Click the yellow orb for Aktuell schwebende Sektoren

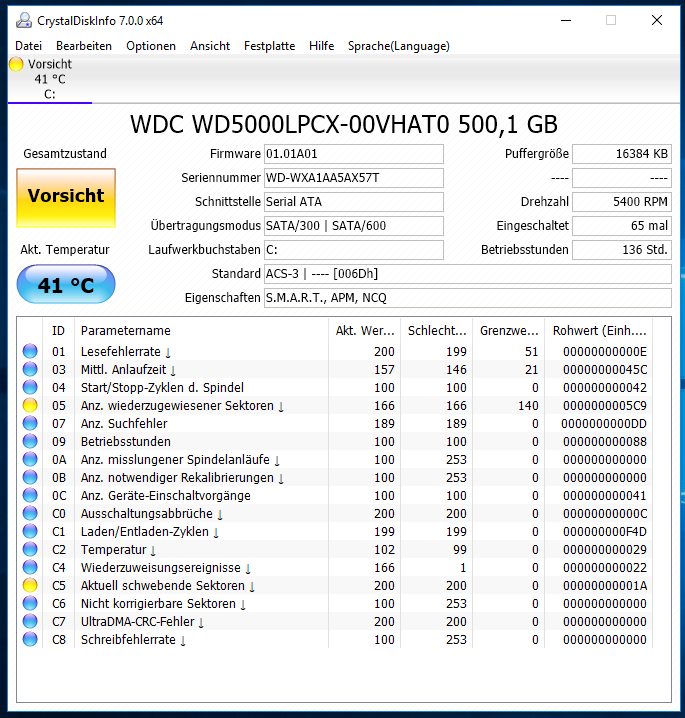click(30, 585)
